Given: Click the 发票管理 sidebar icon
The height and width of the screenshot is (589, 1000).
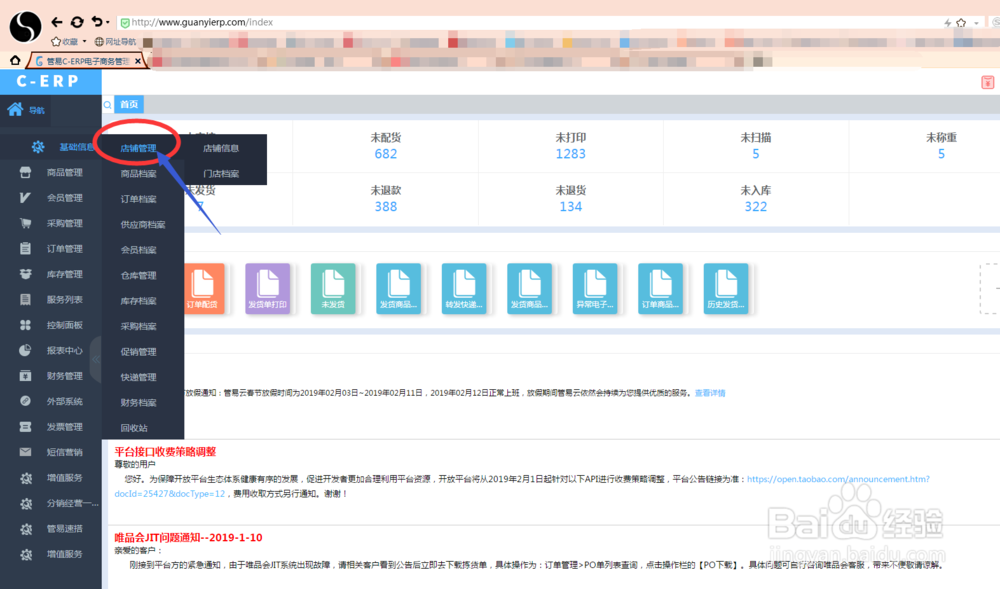Looking at the screenshot, I should (x=26, y=426).
